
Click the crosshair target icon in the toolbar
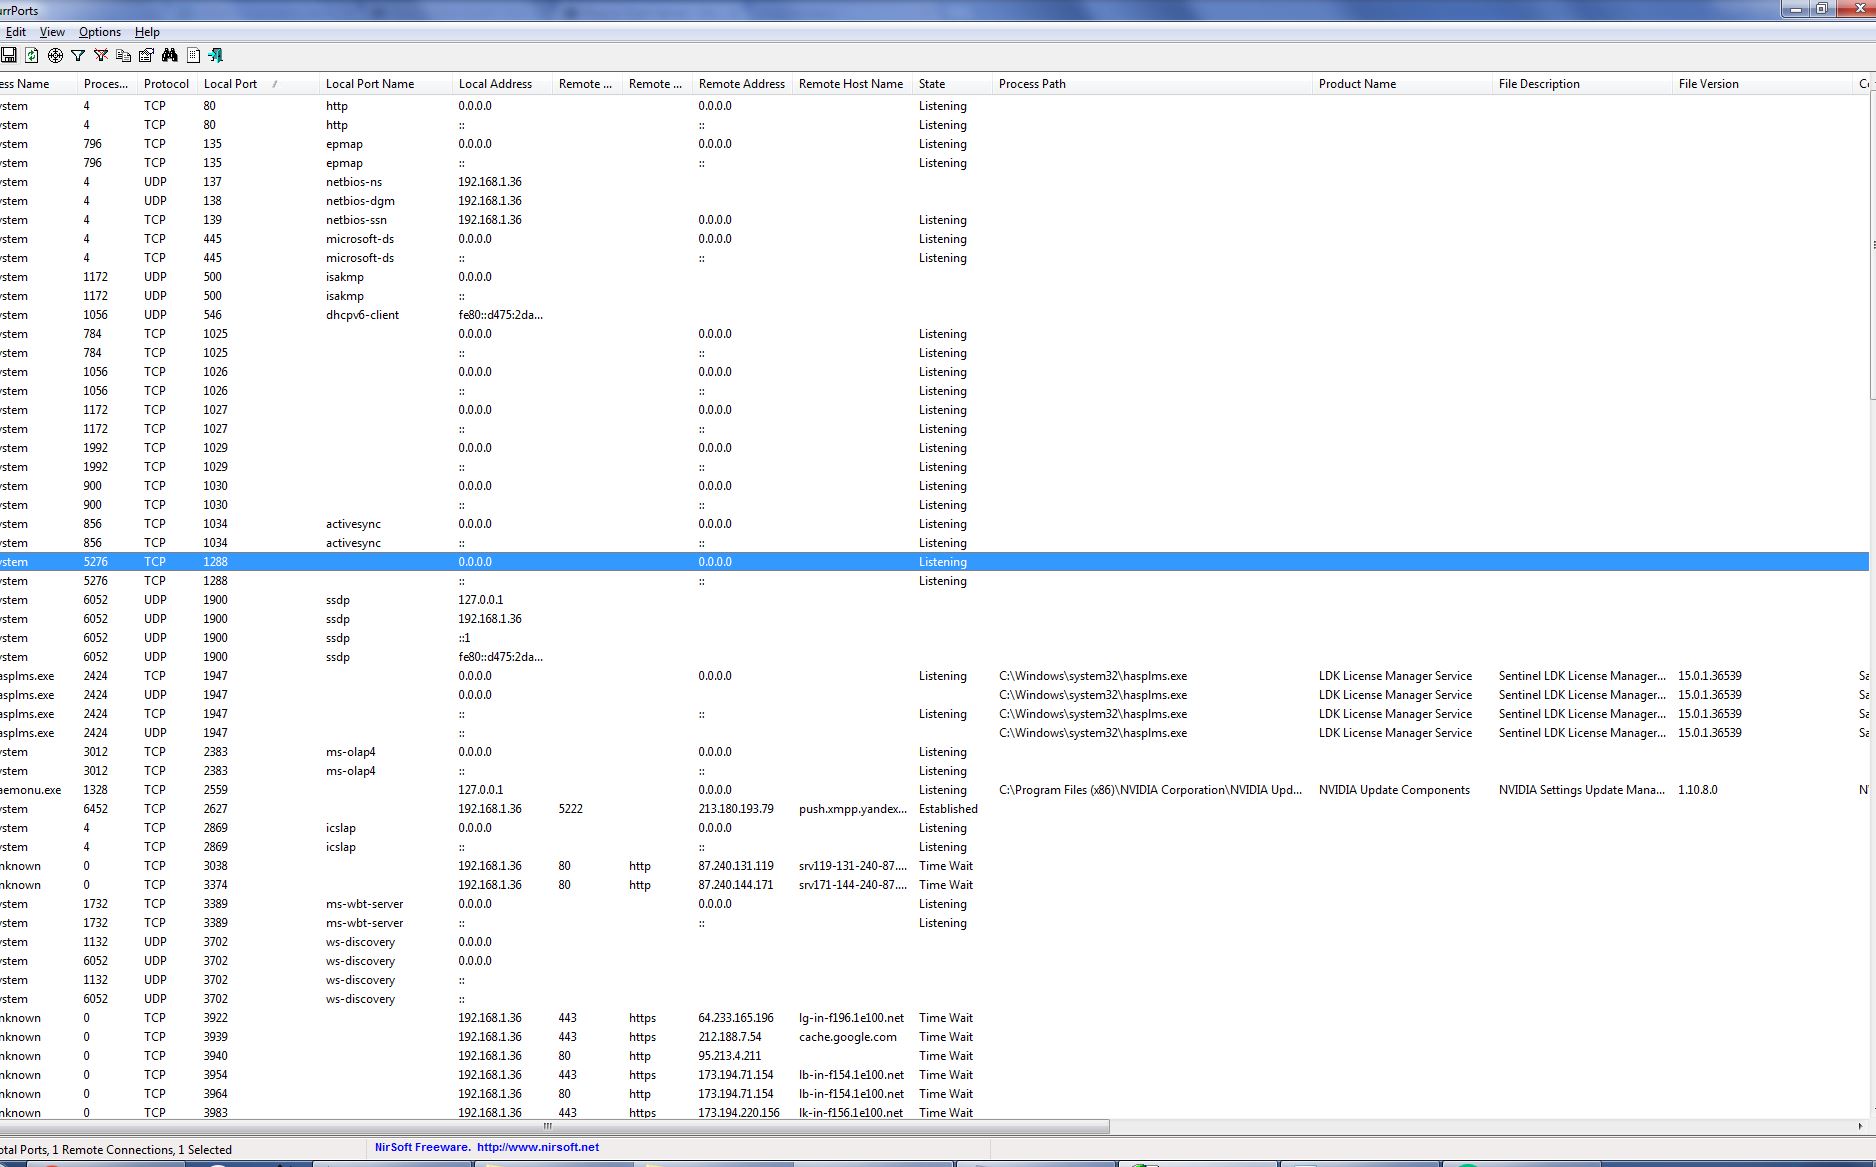pyautogui.click(x=55, y=56)
